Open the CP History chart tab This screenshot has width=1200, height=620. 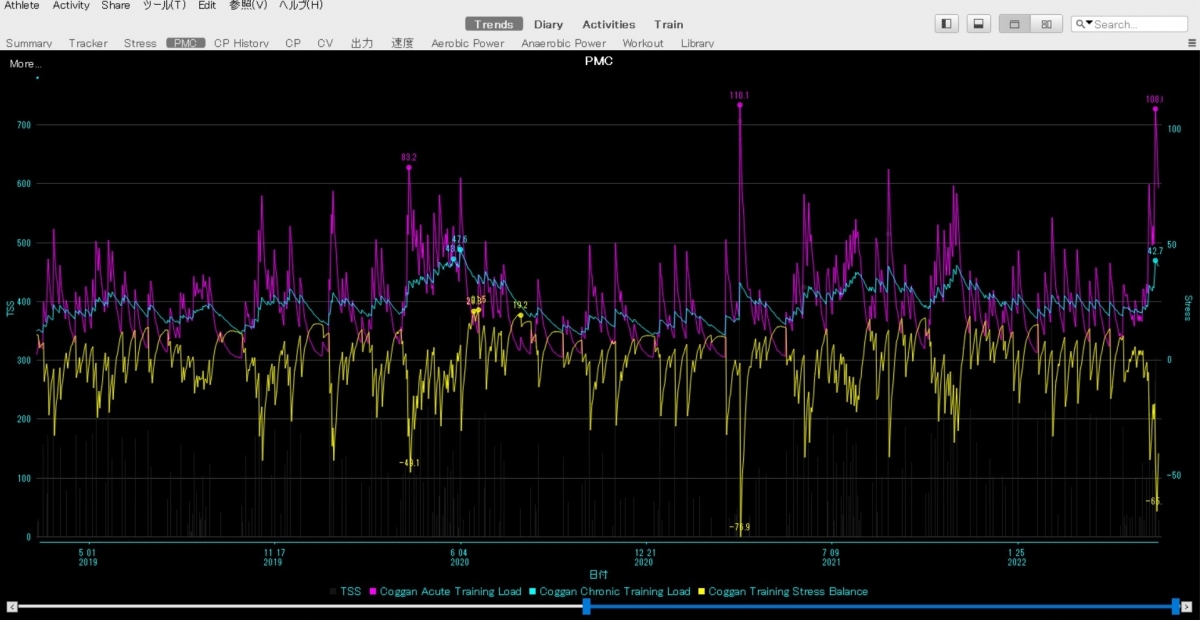[x=241, y=43]
